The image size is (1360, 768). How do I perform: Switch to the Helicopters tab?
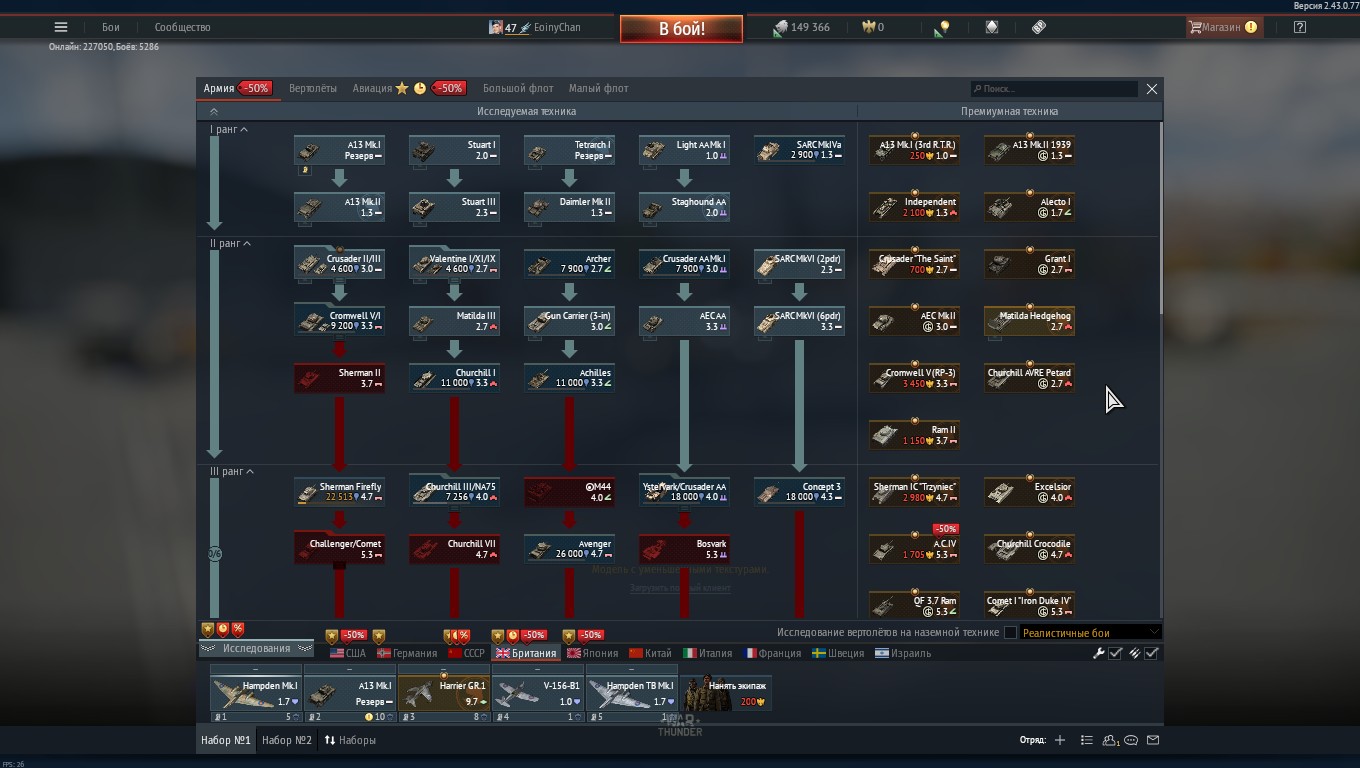[x=313, y=88]
